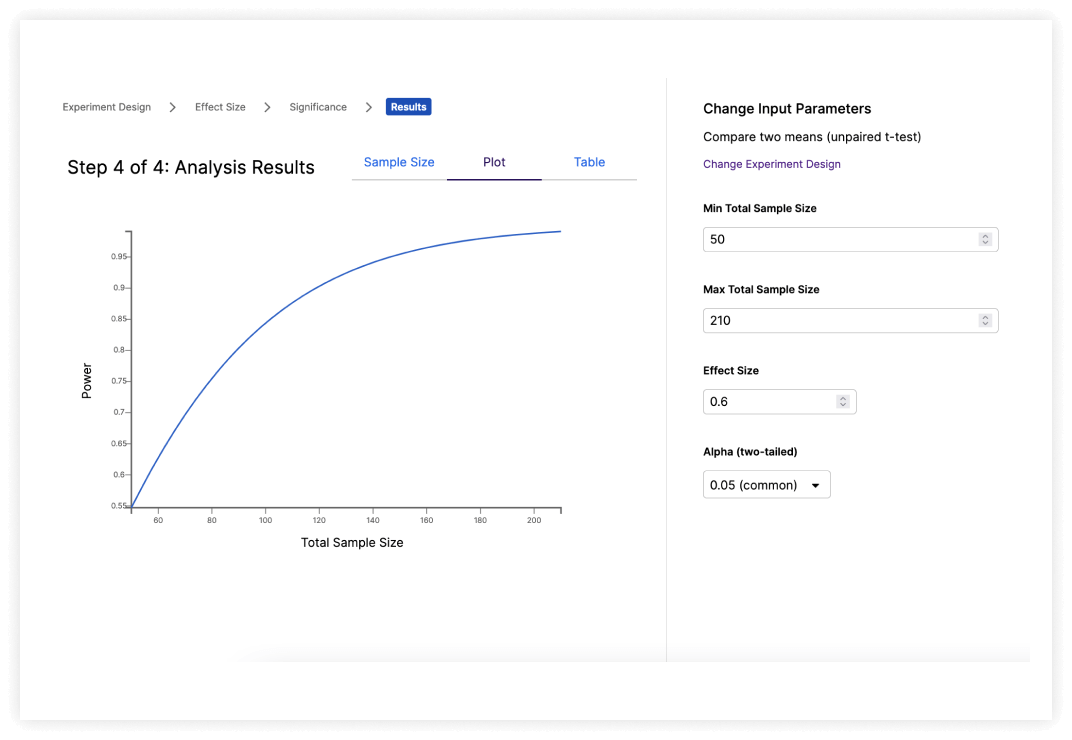1072x740 pixels.
Task: Click the chevron after Experiment Design
Action: point(173,107)
